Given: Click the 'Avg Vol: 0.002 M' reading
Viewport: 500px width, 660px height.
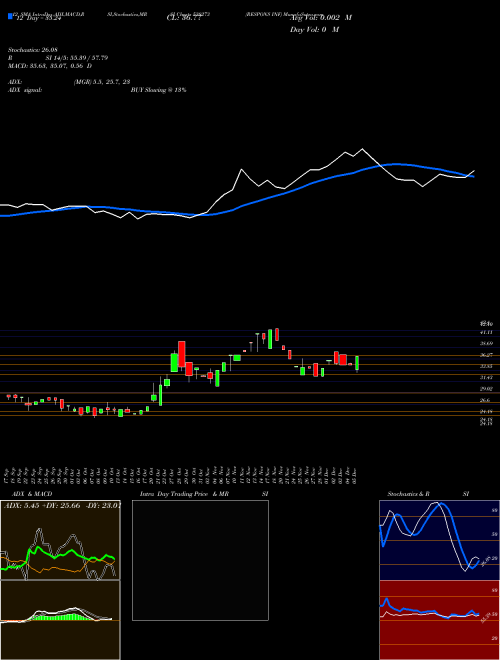Looking at the screenshot, I should [321, 18].
